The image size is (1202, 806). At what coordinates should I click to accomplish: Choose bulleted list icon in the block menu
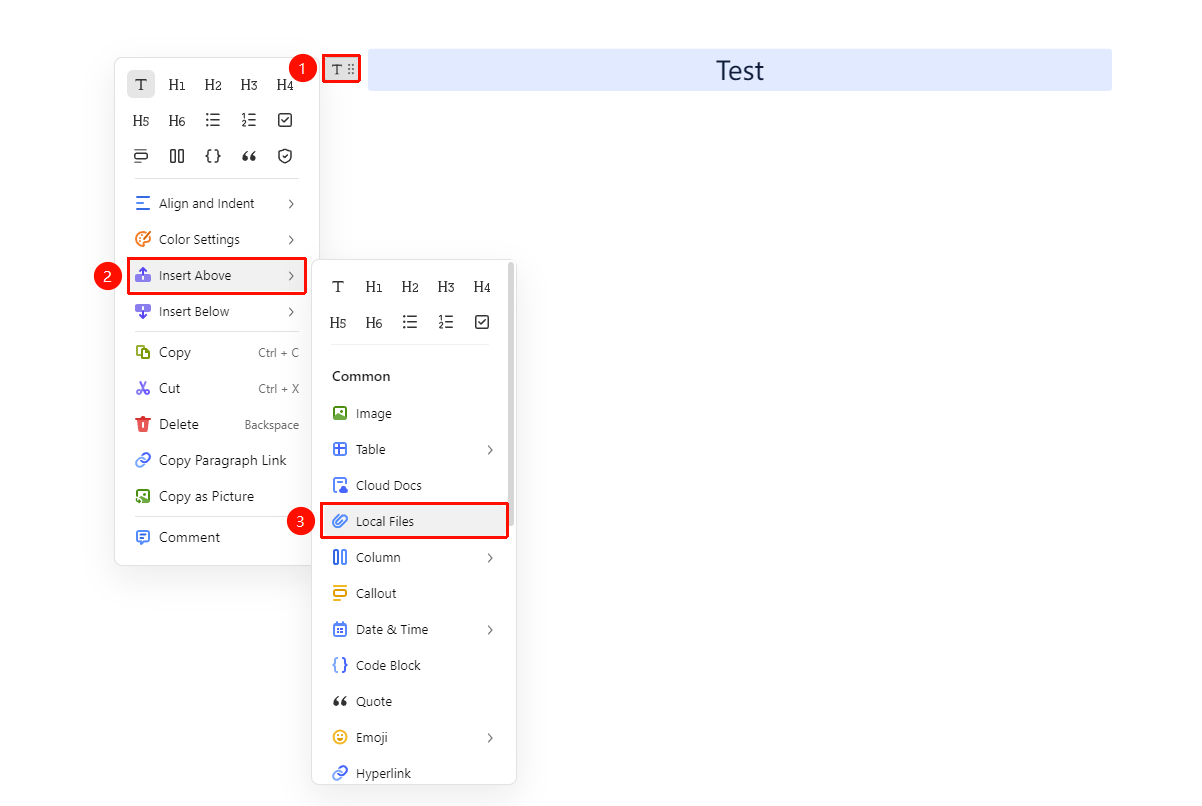coord(213,120)
